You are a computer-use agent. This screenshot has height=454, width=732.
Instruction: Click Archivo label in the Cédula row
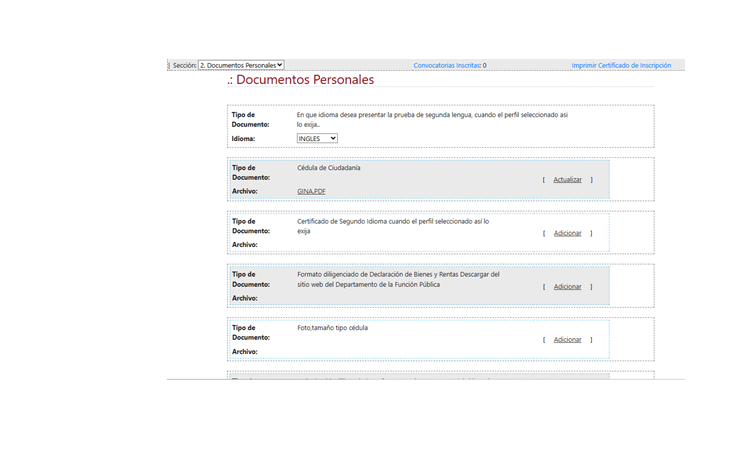pyautogui.click(x=245, y=191)
